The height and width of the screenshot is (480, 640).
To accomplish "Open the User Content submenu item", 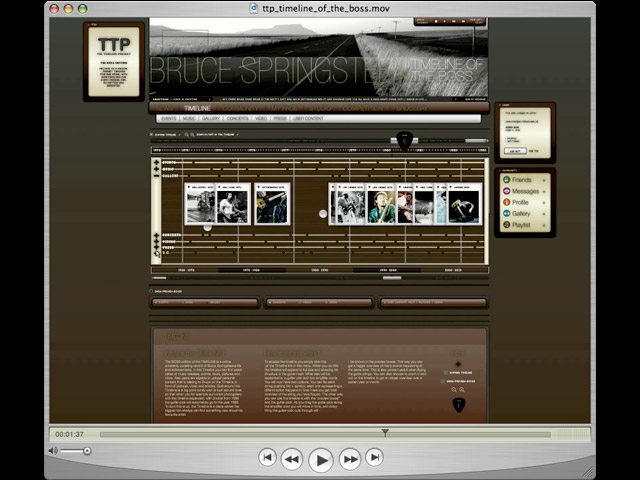I will pos(308,118).
